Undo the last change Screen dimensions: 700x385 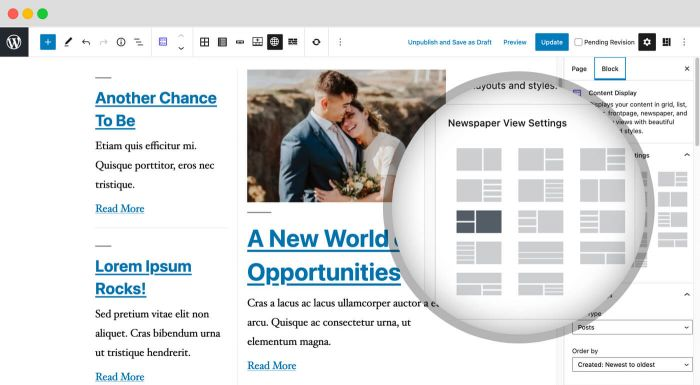pos(86,42)
